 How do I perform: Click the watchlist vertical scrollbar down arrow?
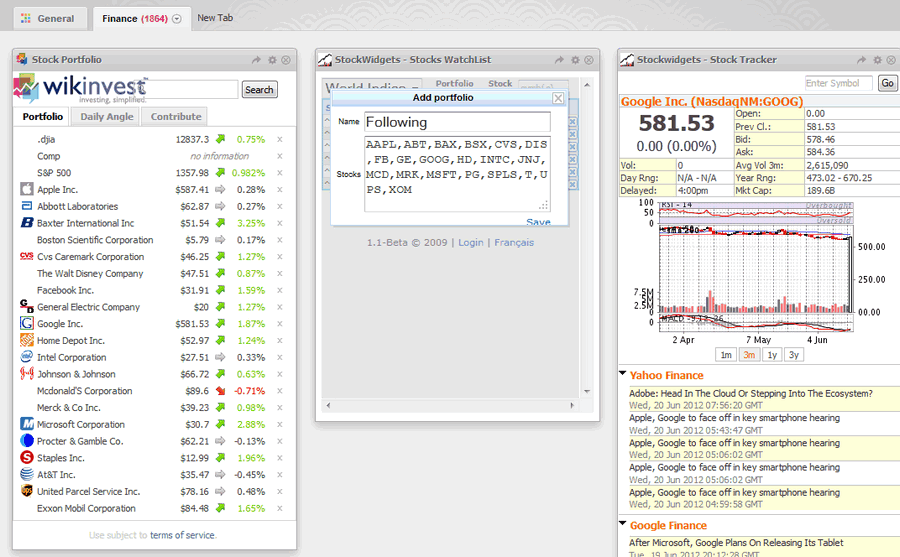(587, 392)
